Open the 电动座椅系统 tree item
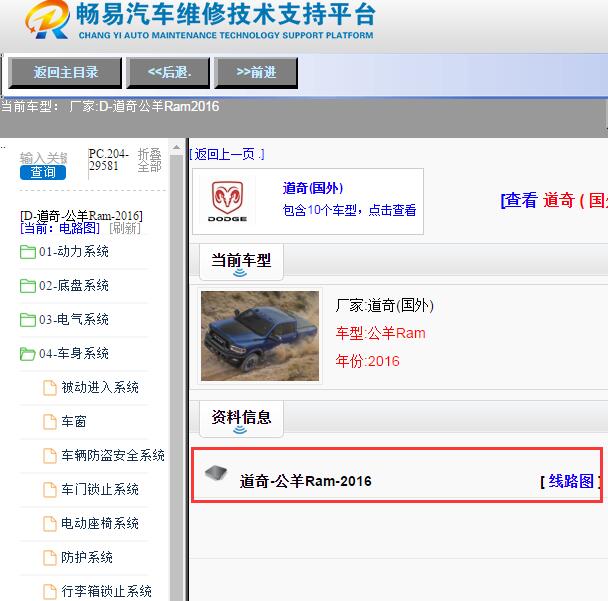Screen dimensions: 608x601 click(x=100, y=523)
